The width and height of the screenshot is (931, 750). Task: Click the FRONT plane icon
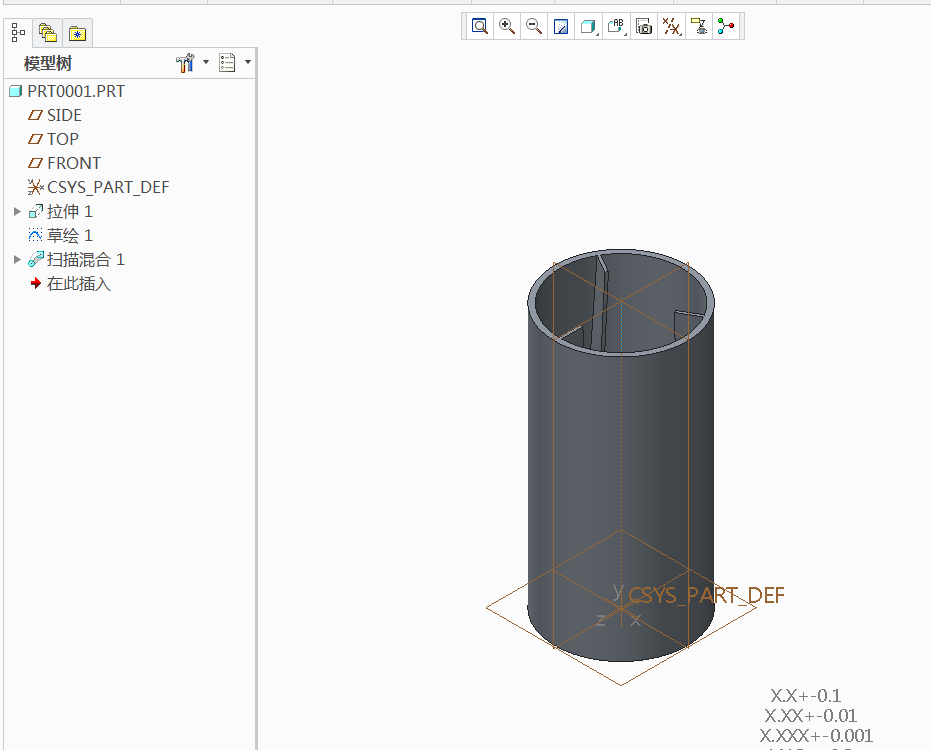(x=36, y=163)
